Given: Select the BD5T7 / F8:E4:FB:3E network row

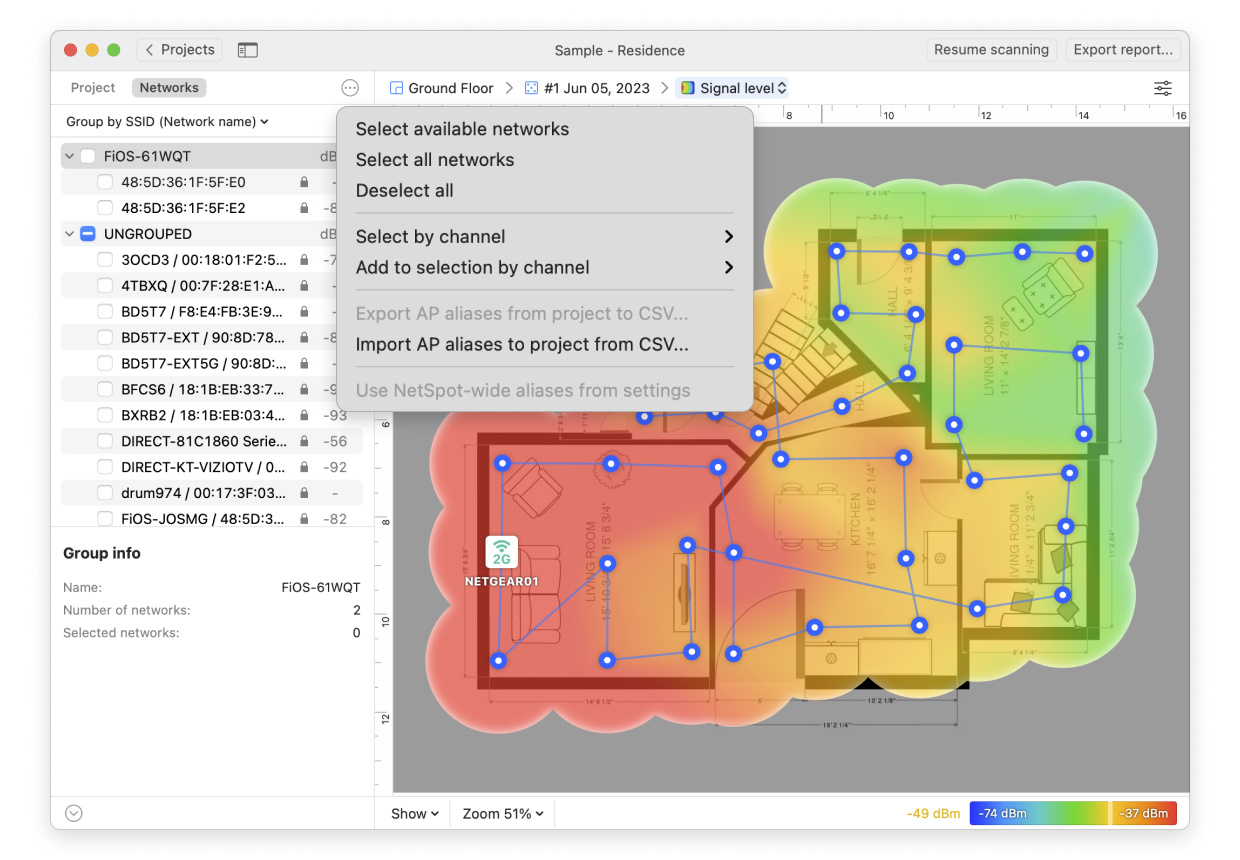Looking at the screenshot, I should tap(212, 312).
